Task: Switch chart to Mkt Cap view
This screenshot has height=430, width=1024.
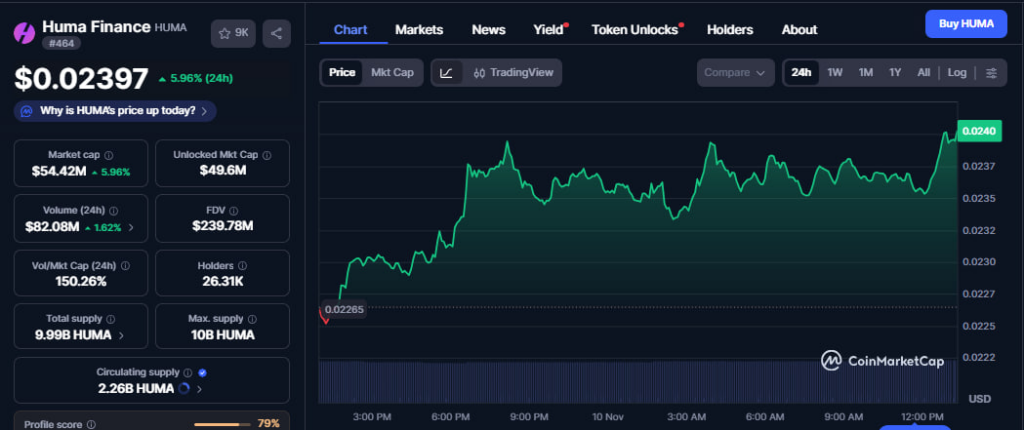Action: click(392, 73)
